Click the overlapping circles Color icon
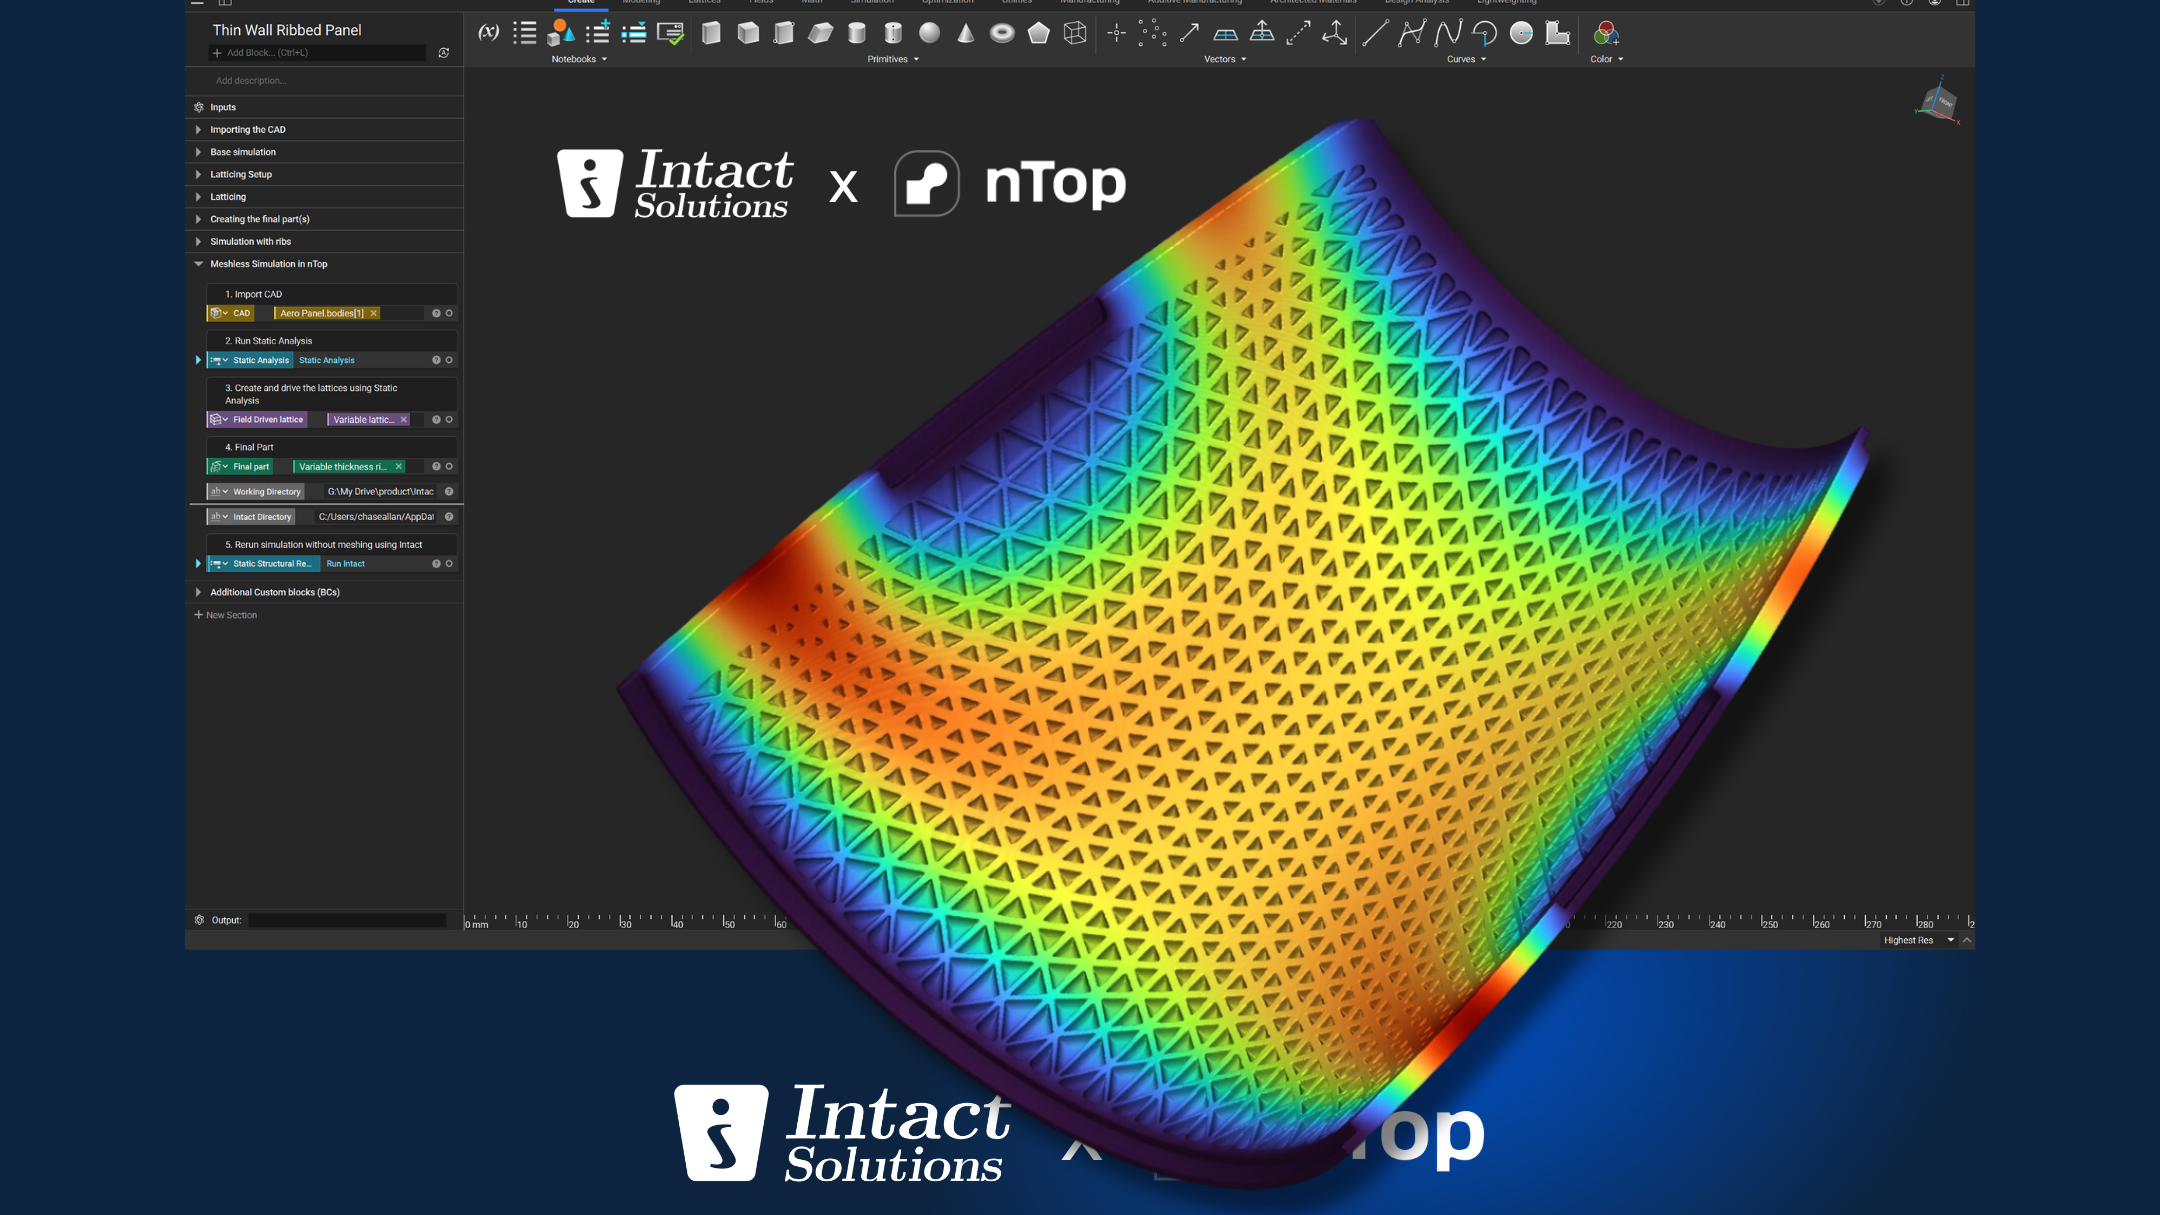 (1606, 33)
